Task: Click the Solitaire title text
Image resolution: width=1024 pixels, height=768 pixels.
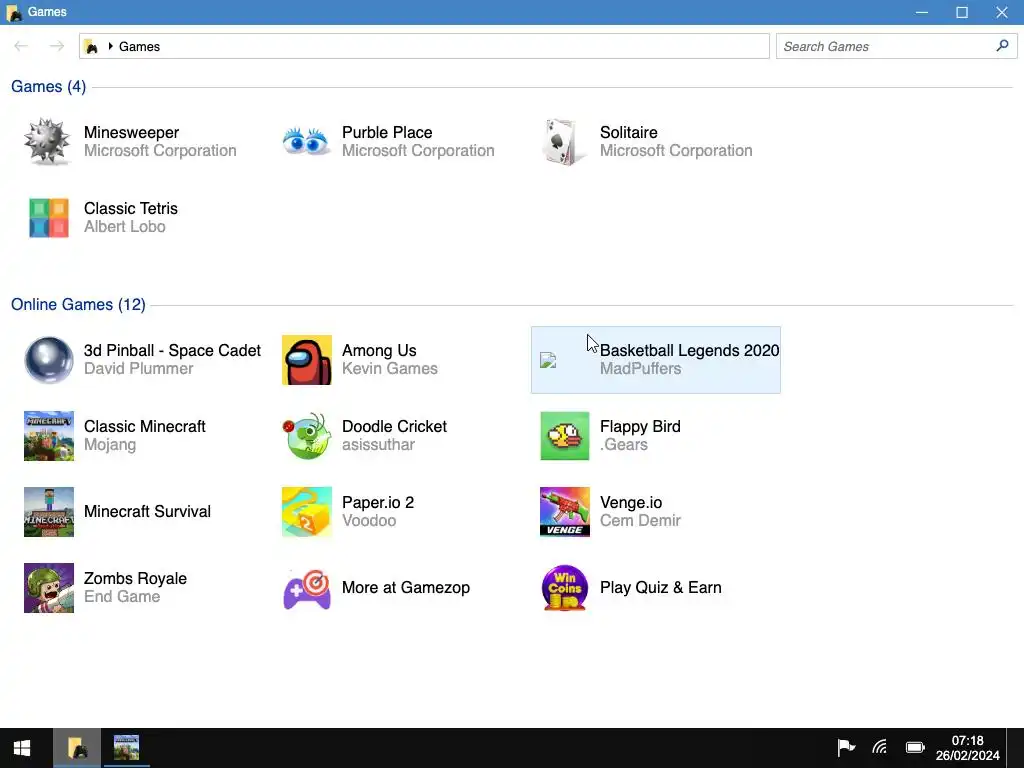Action: coord(629,133)
